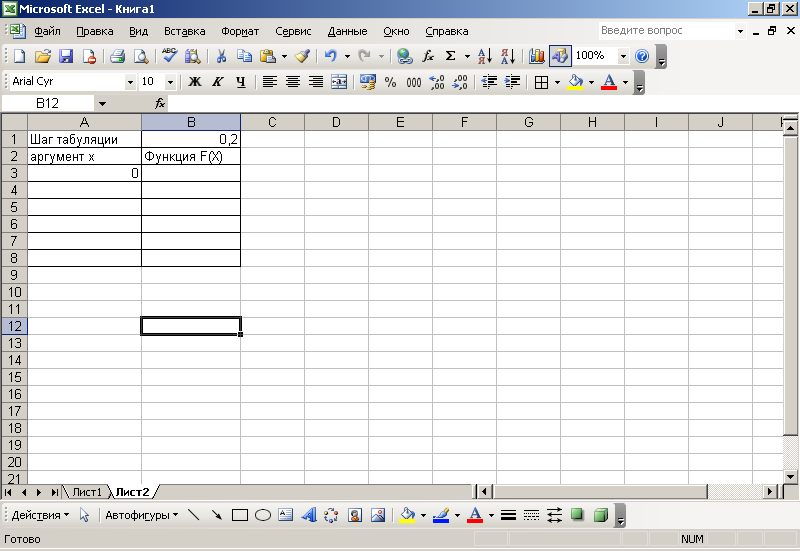Apply currency format
The image size is (800, 551).
(367, 82)
